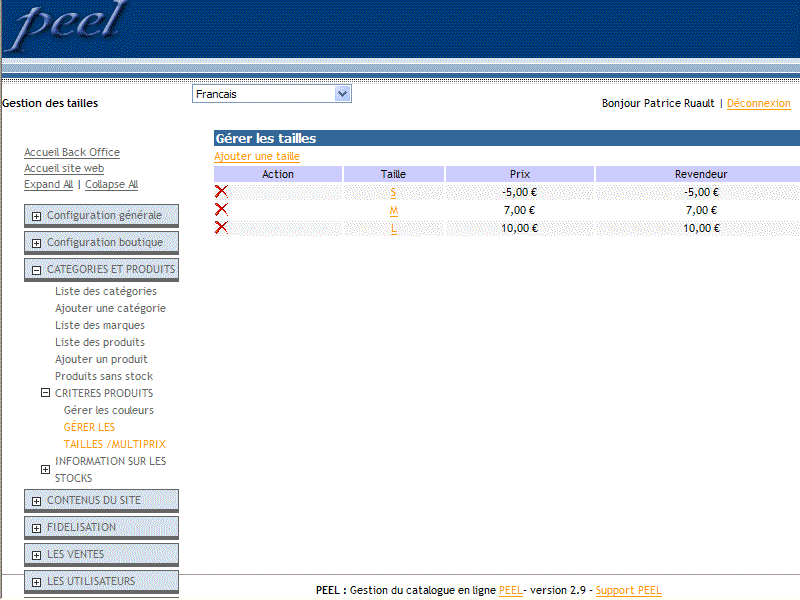Follow the PEEL footer link
Screen dimensions: 800x600
click(x=510, y=590)
